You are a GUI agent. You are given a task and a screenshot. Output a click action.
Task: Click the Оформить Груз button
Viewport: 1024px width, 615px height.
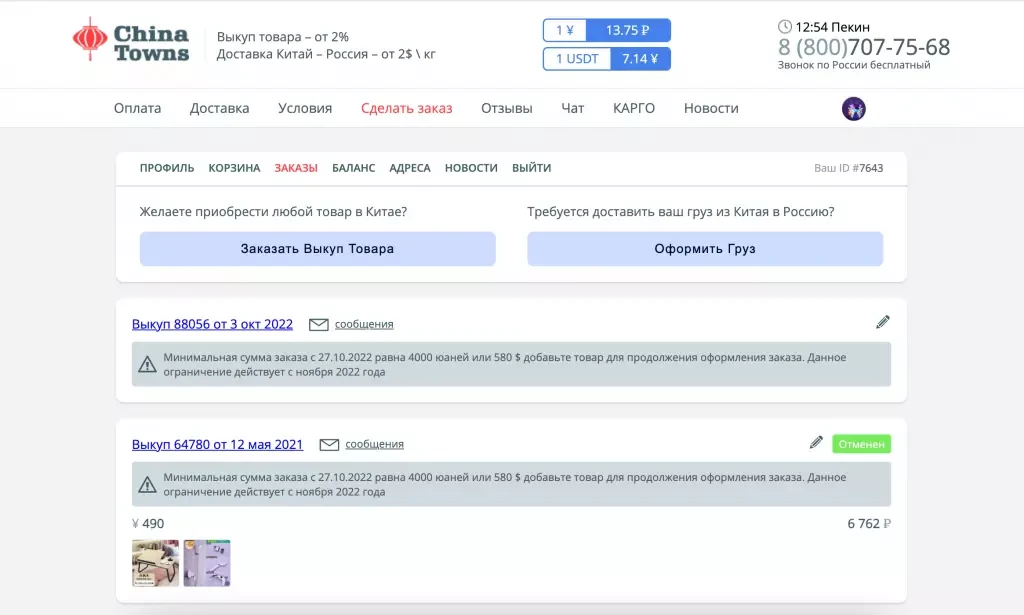click(x=705, y=249)
